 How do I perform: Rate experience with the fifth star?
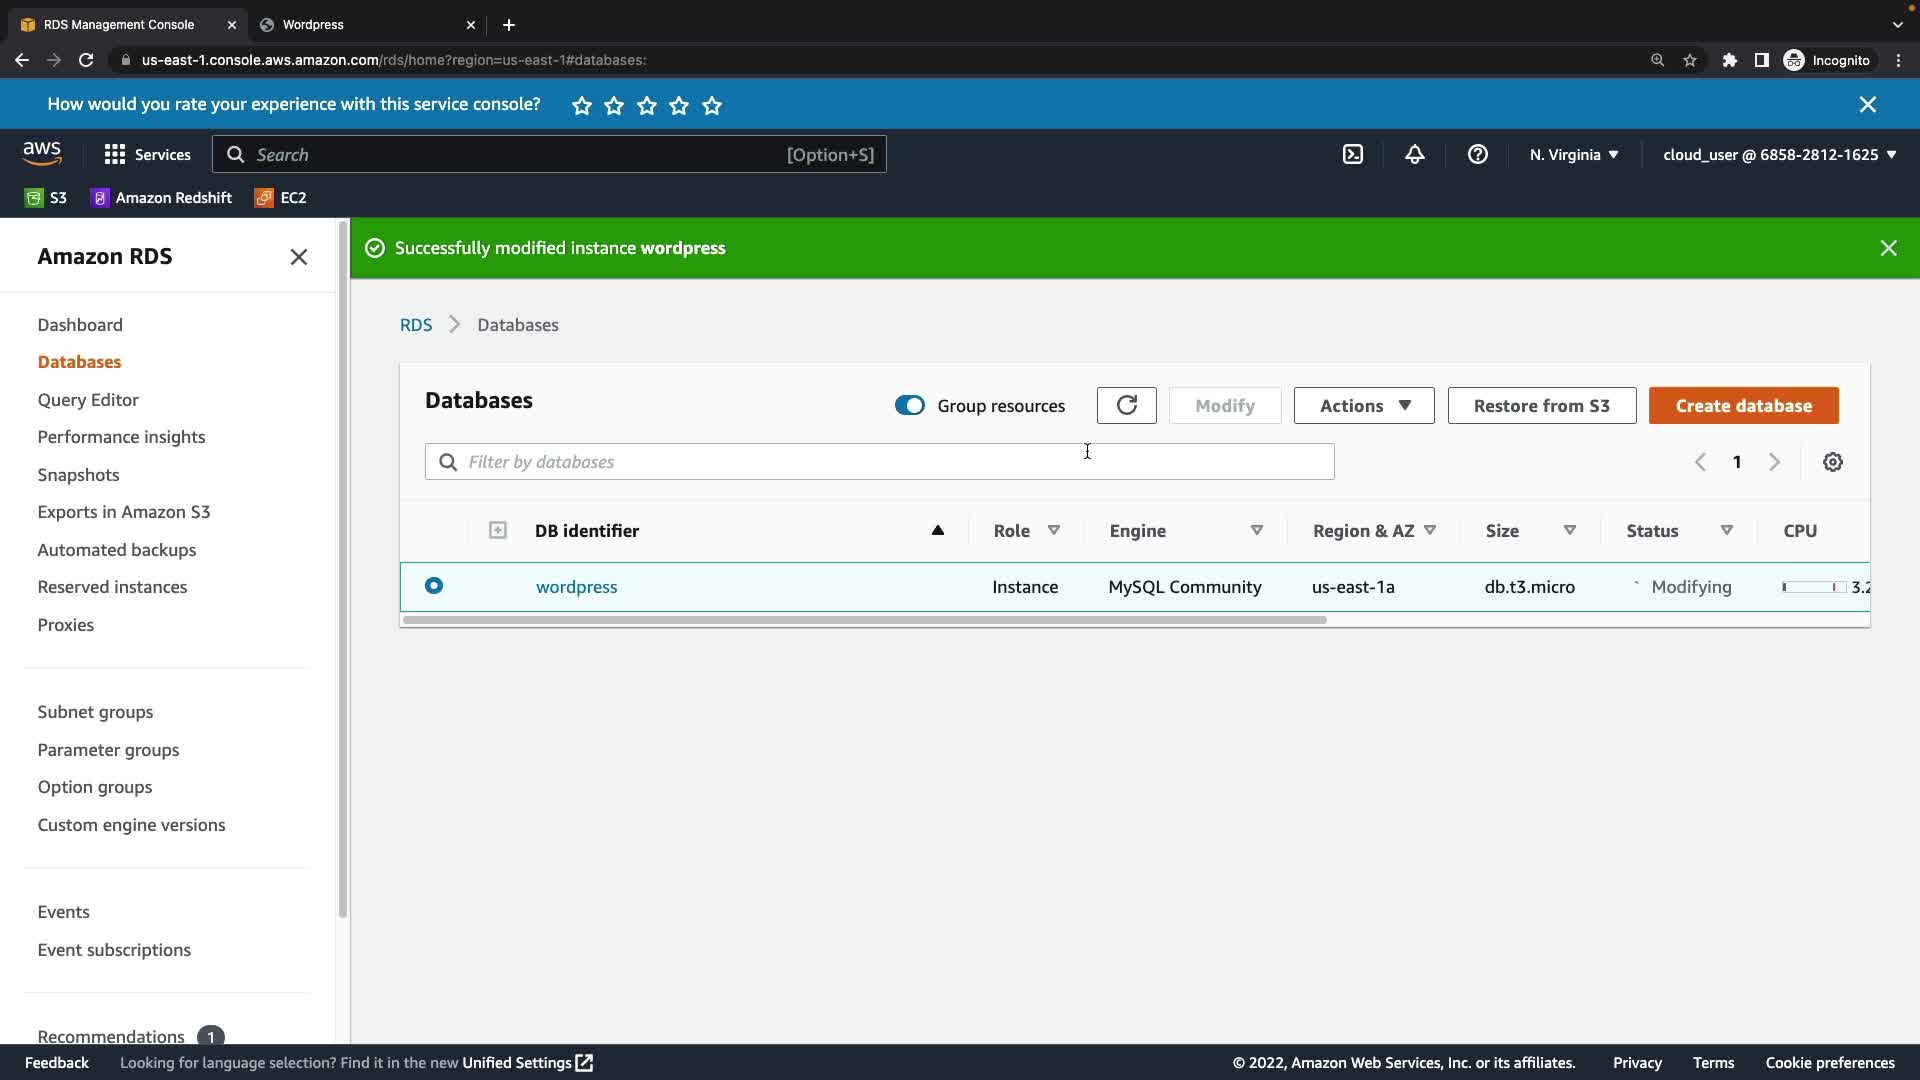[712, 106]
